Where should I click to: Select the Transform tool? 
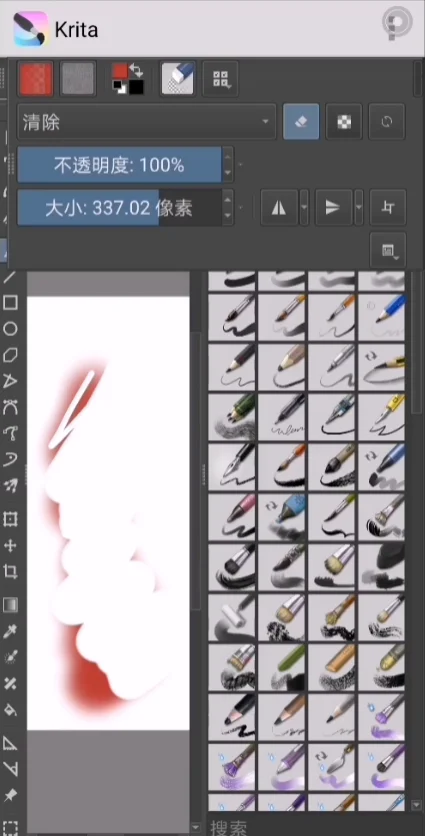(x=10, y=519)
